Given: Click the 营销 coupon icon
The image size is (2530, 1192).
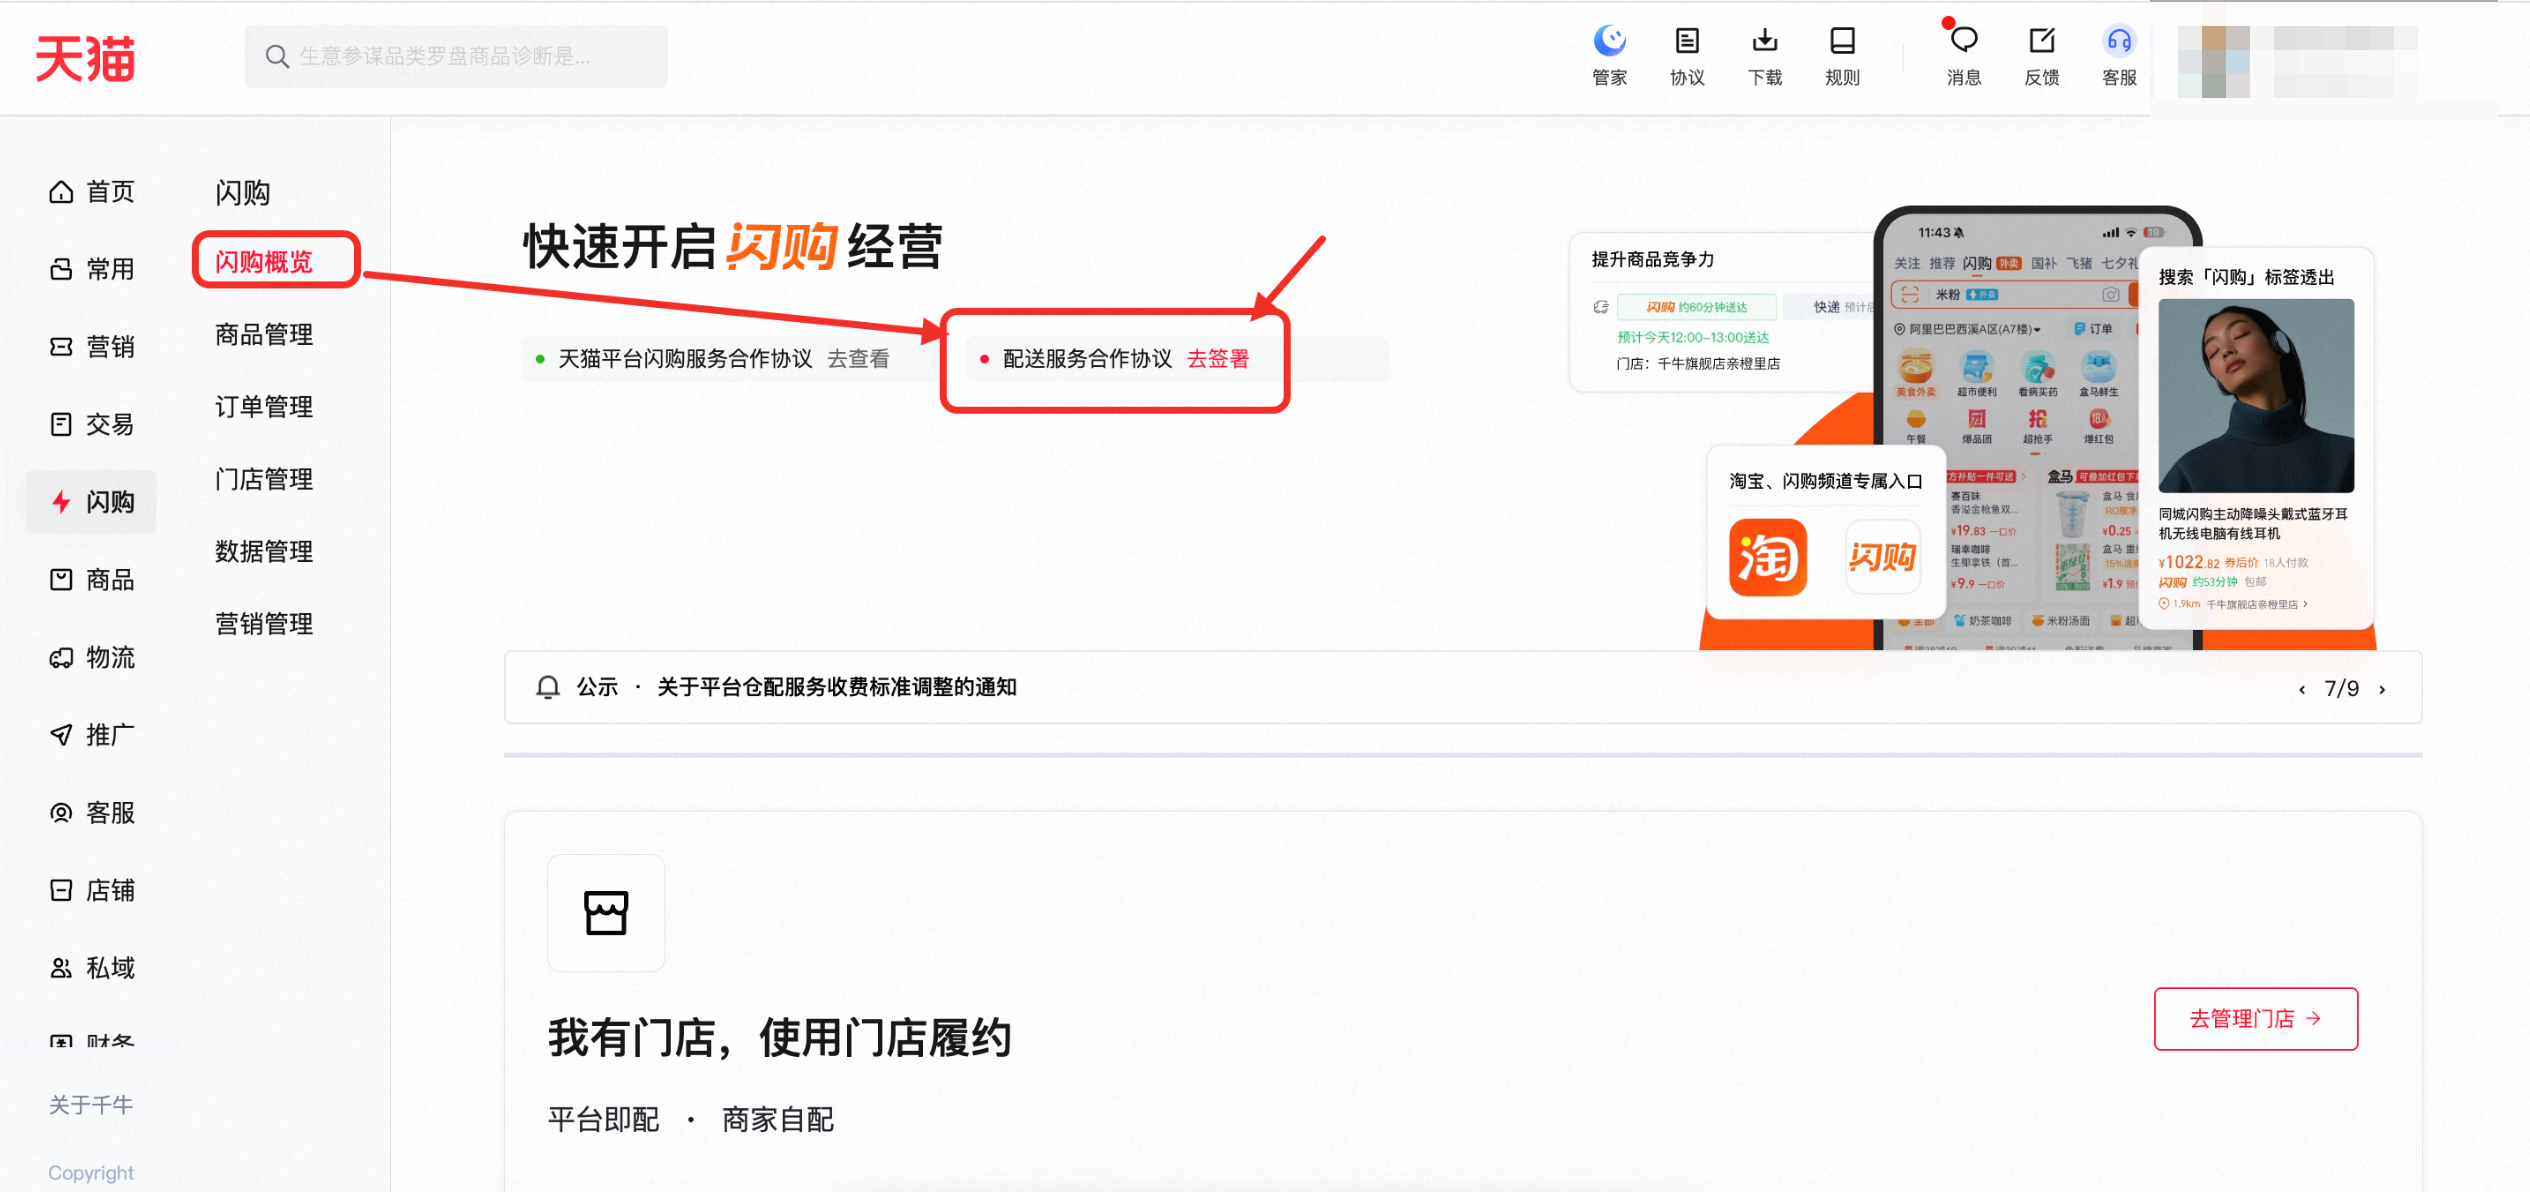Looking at the screenshot, I should [61, 347].
